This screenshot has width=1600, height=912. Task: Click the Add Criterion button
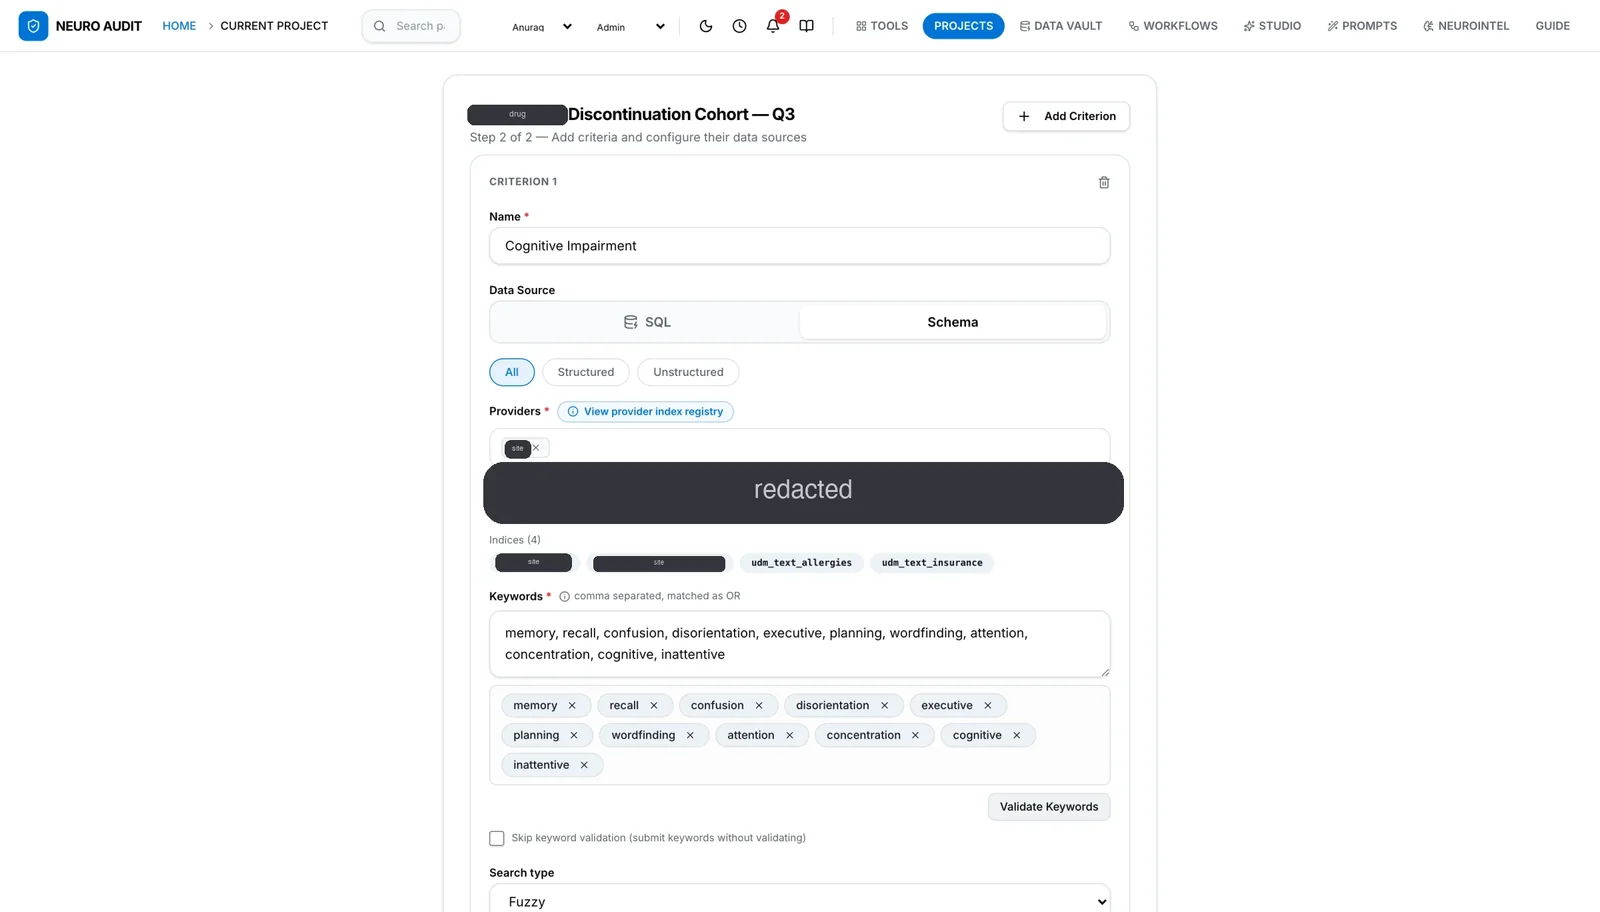pyautogui.click(x=1066, y=116)
